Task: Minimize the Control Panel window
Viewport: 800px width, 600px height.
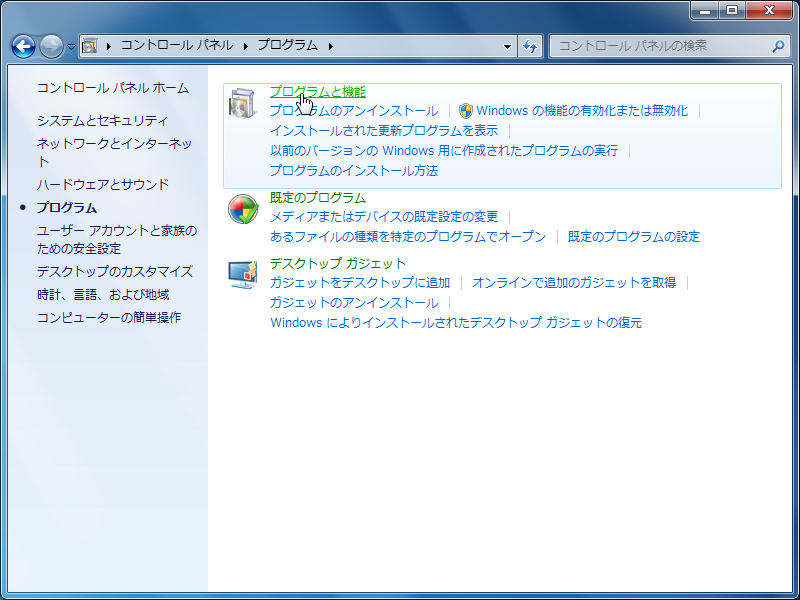Action: tap(706, 10)
